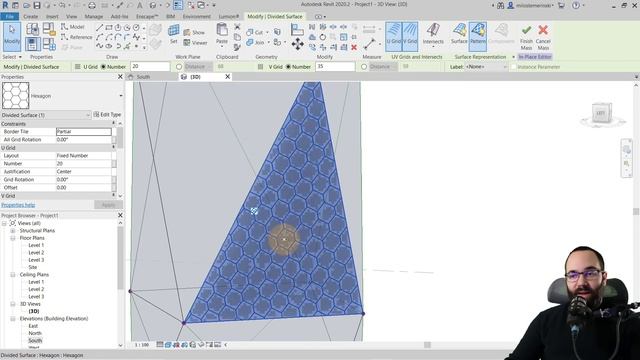This screenshot has height=360, width=640.
Task: Click the Reference line button
Action: point(77,37)
